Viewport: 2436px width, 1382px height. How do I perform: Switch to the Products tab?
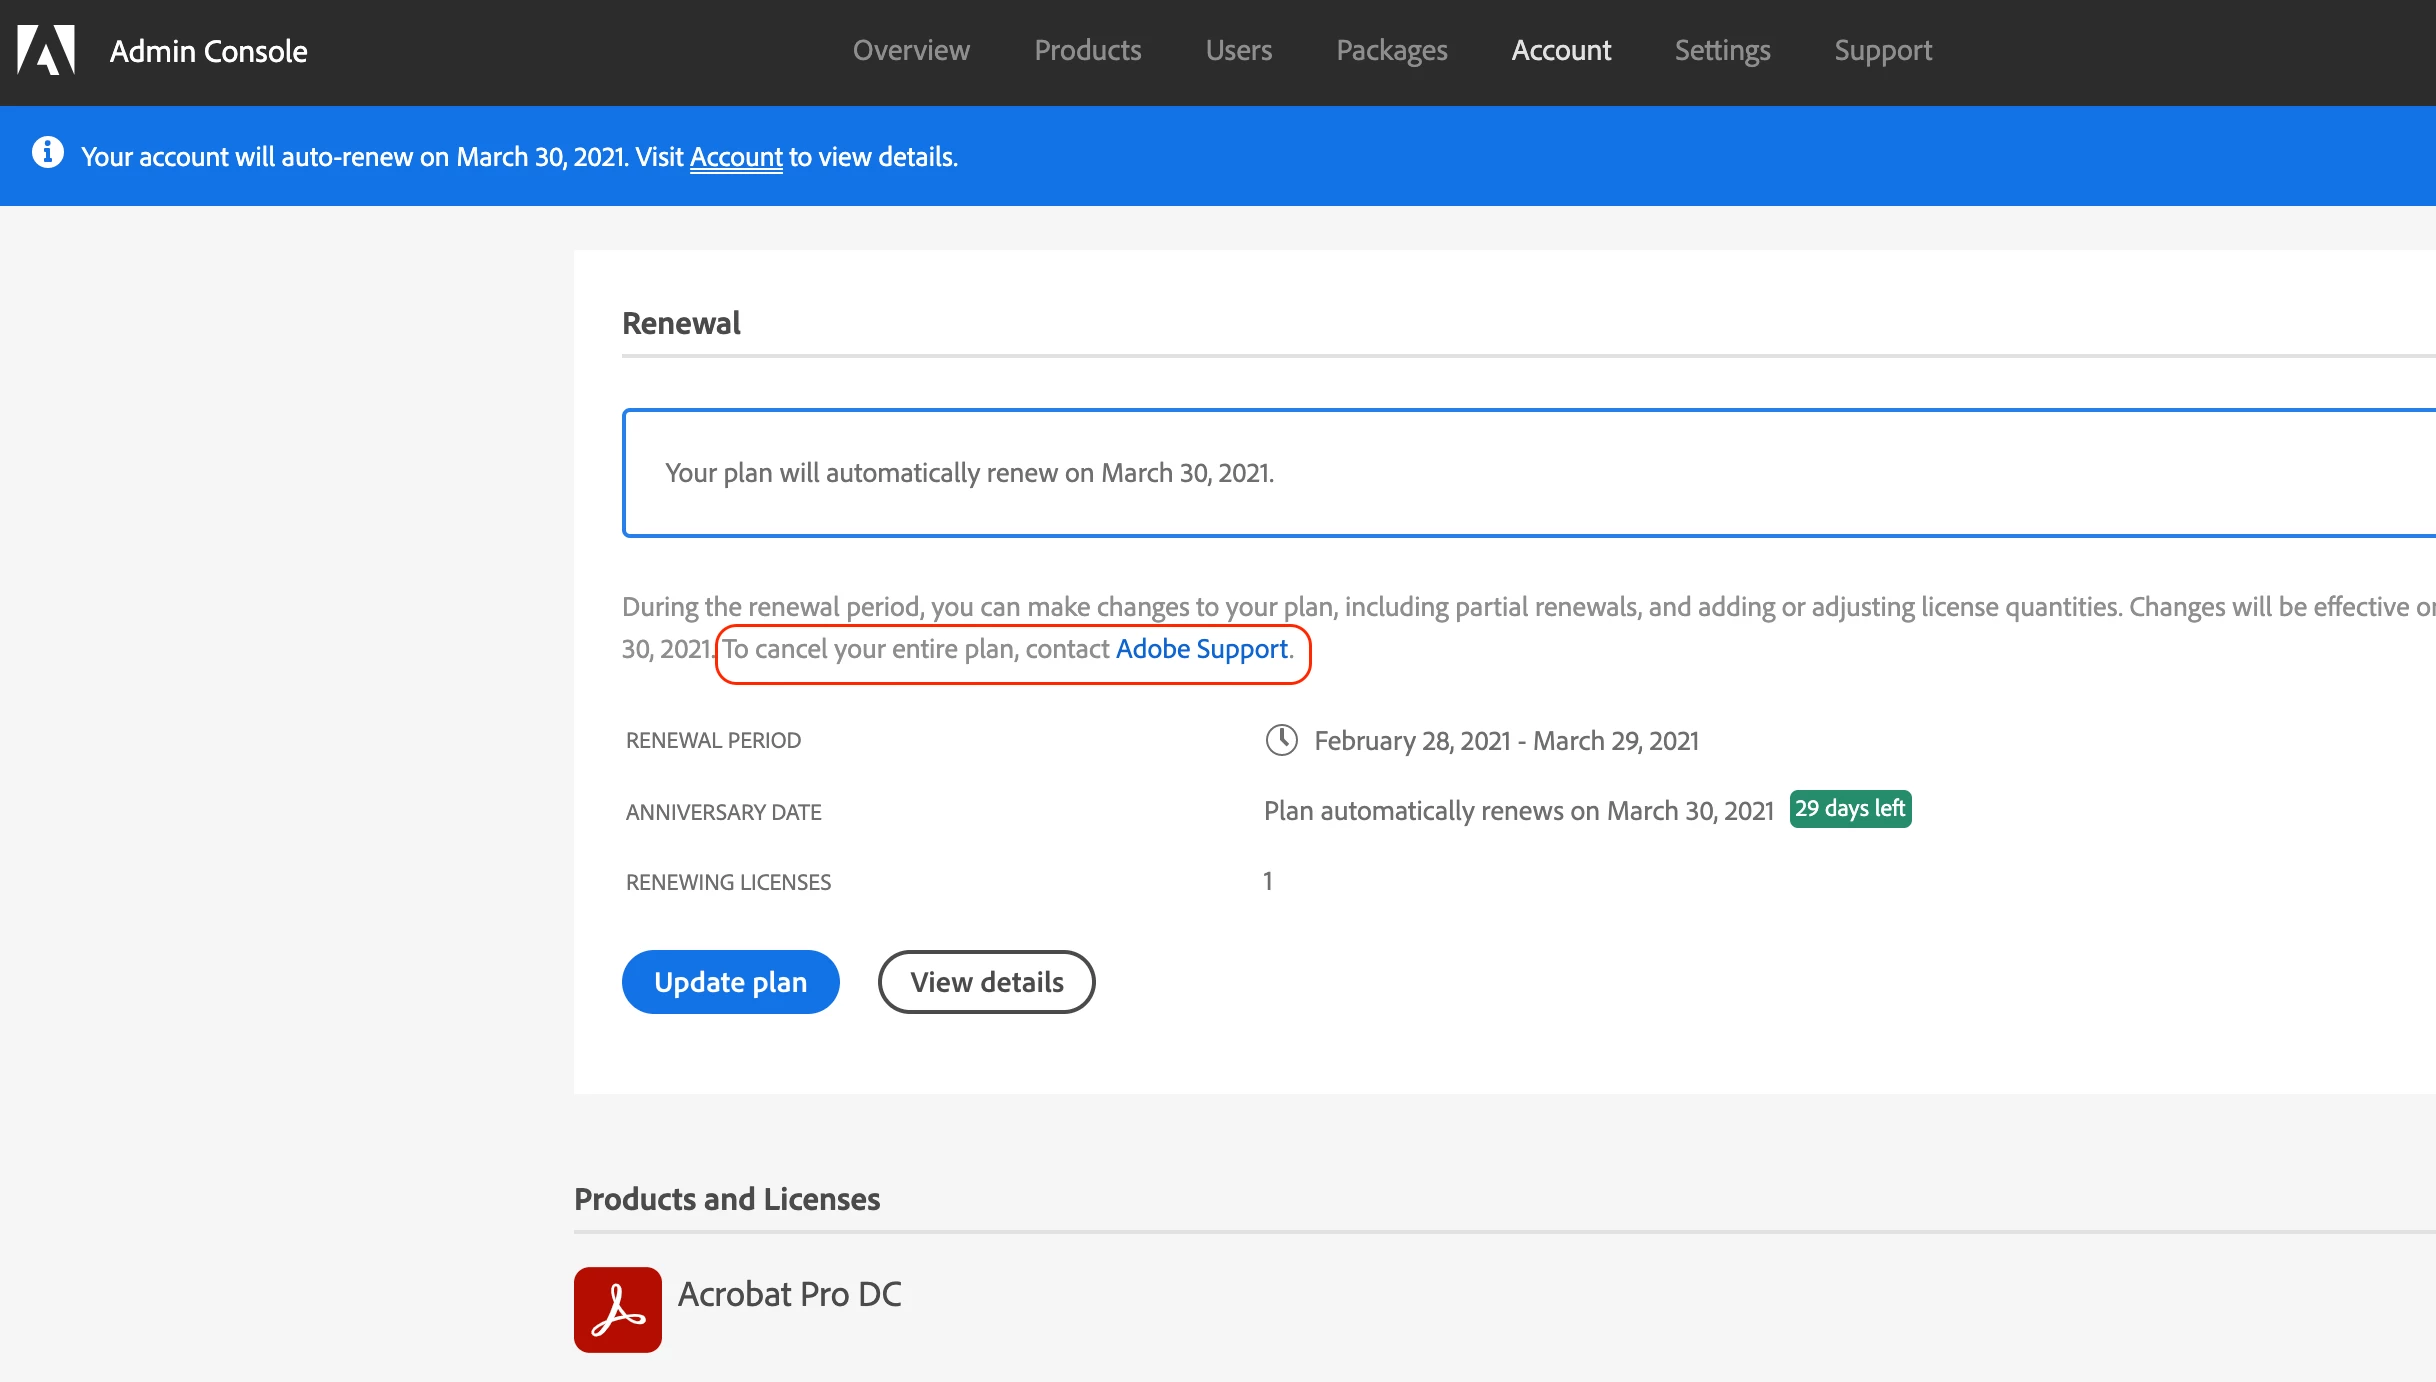click(1087, 50)
